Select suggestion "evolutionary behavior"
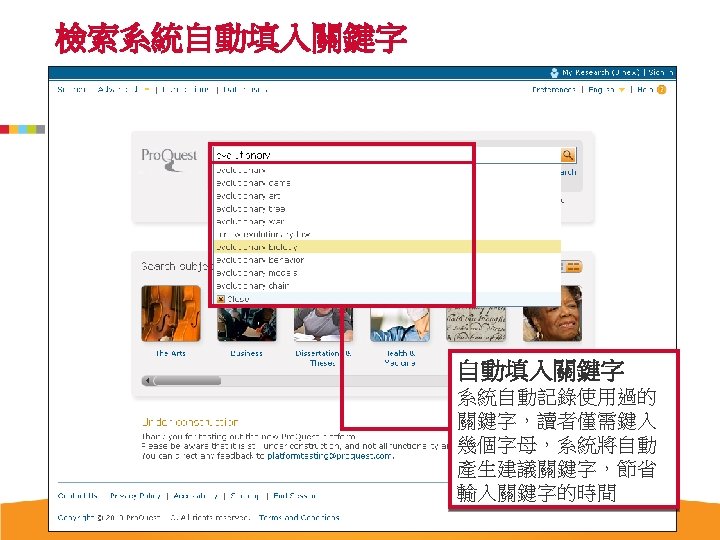 387,260
